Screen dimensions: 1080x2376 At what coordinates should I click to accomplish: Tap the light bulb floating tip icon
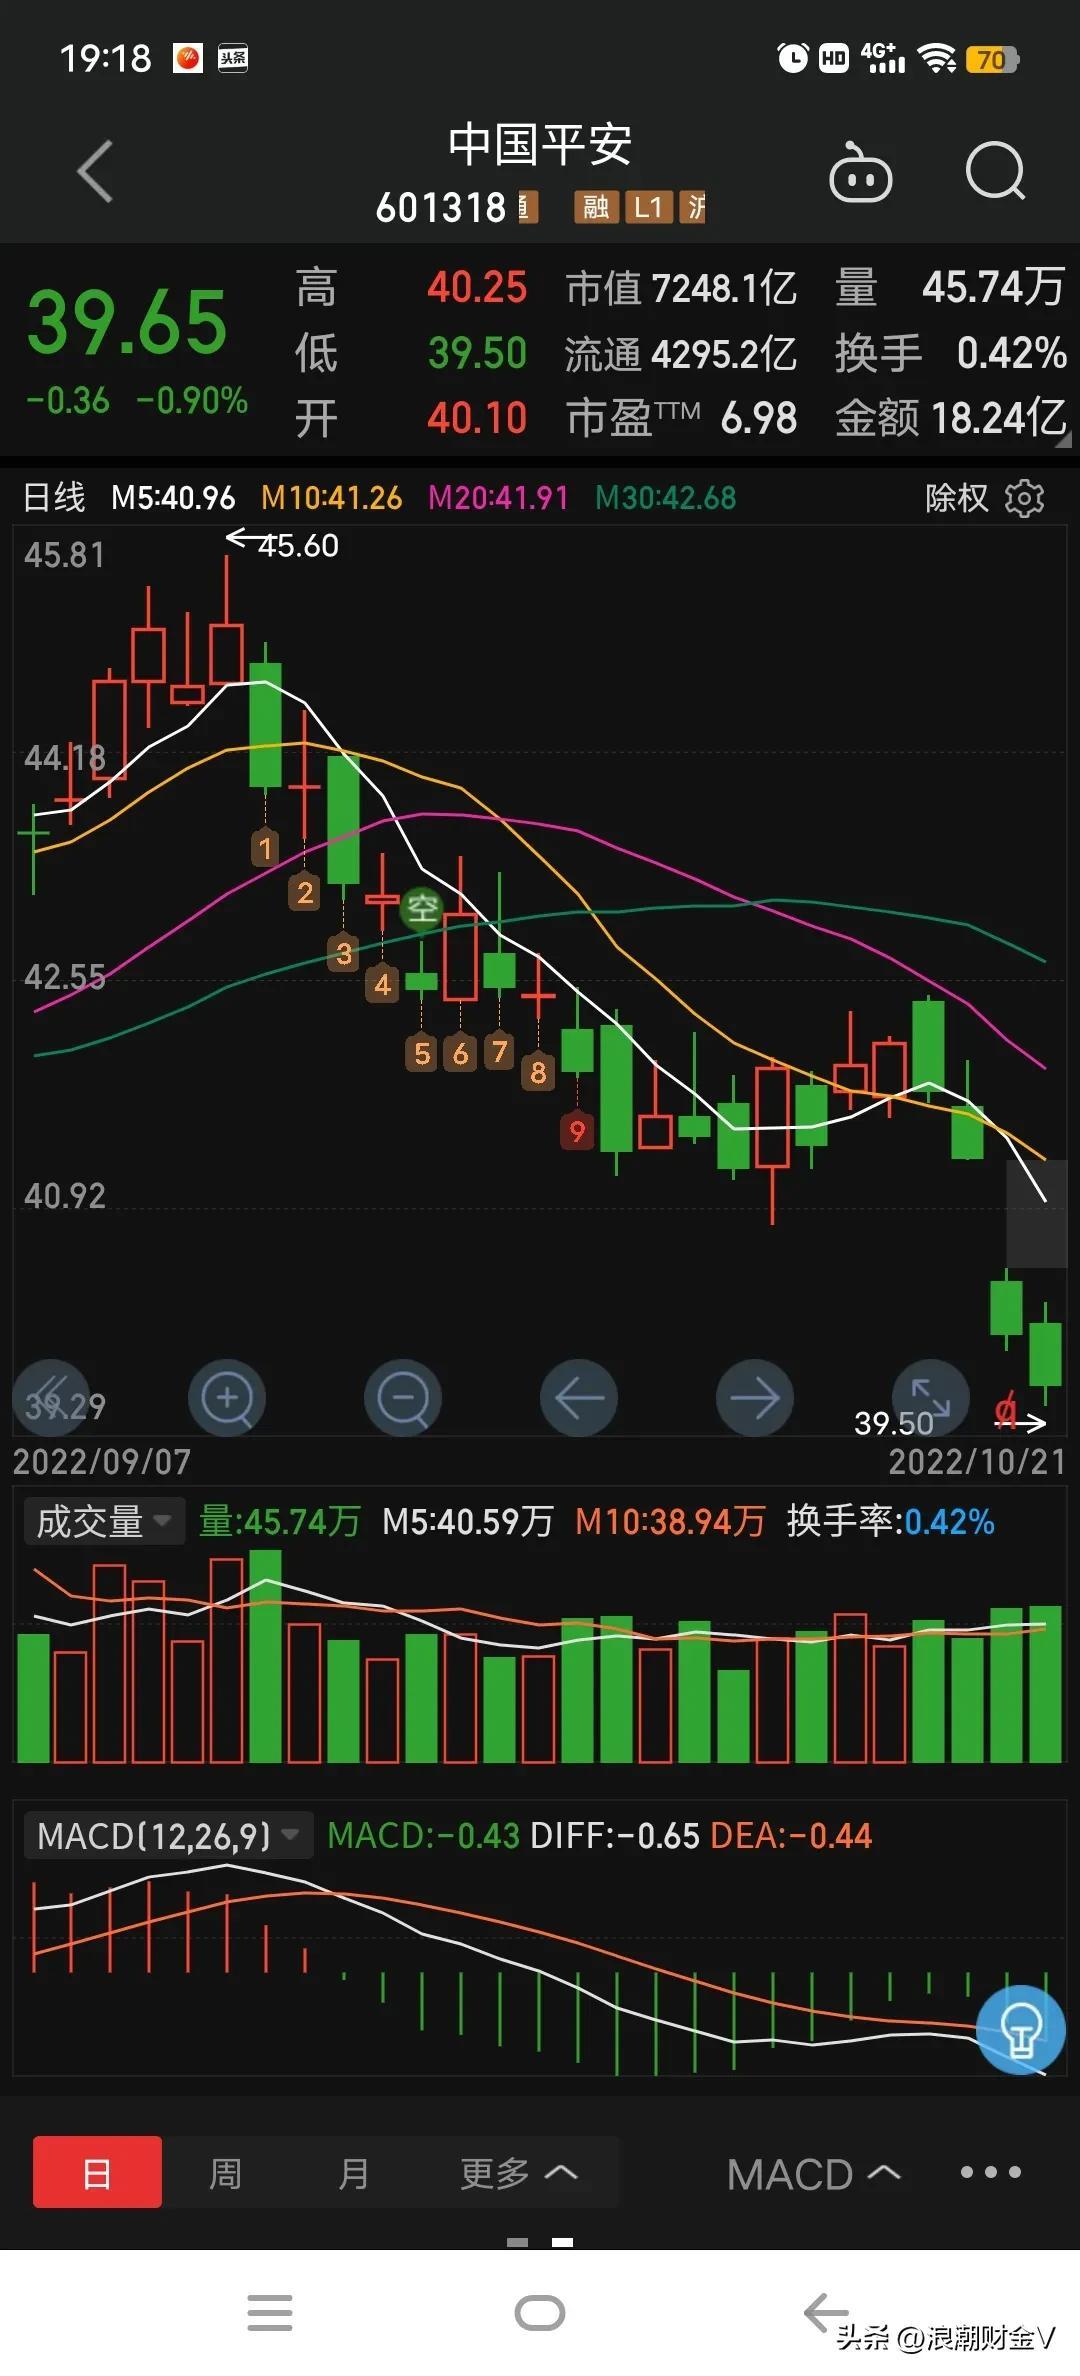coord(1020,2029)
